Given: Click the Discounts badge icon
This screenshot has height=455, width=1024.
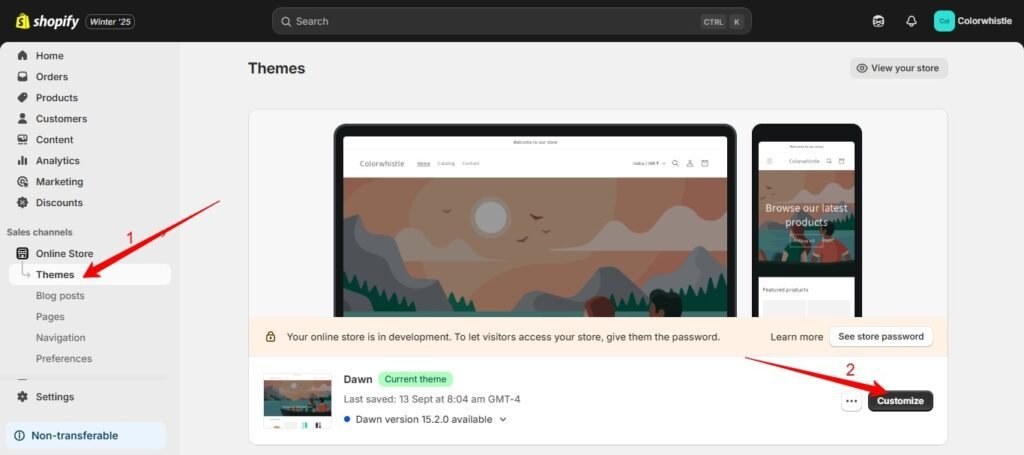Looking at the screenshot, I should 22,202.
